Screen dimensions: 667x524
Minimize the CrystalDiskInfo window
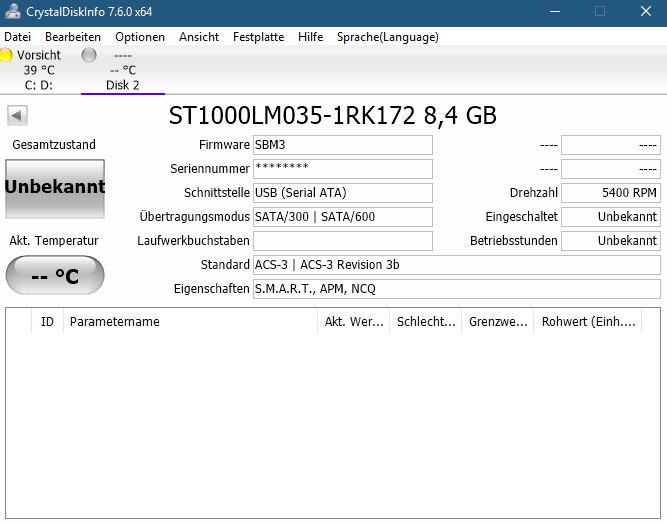point(555,11)
